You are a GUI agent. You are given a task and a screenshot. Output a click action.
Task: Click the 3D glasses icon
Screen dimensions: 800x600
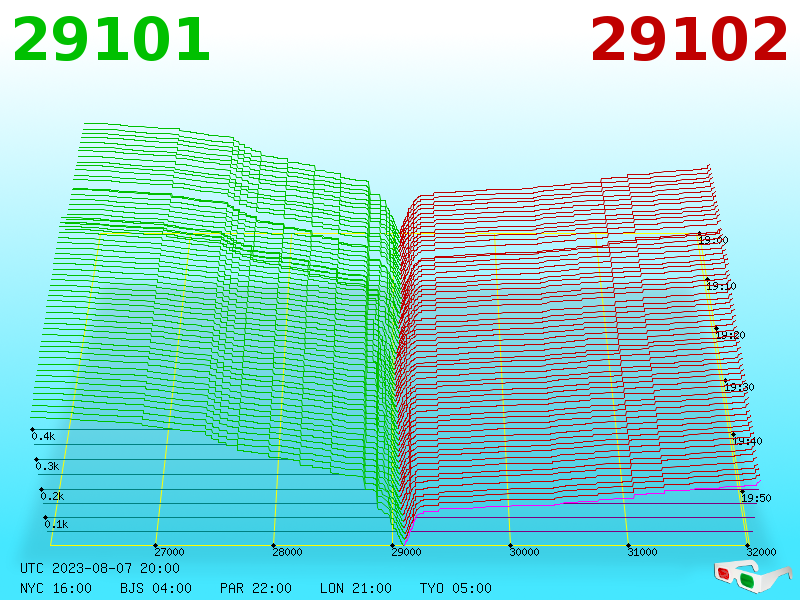(752, 577)
